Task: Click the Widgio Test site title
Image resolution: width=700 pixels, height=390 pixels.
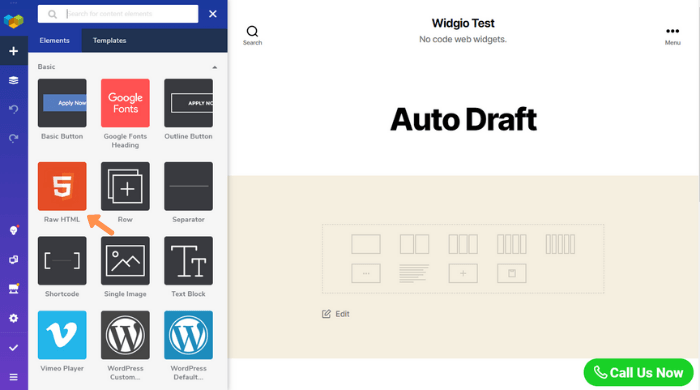Action: click(x=463, y=23)
